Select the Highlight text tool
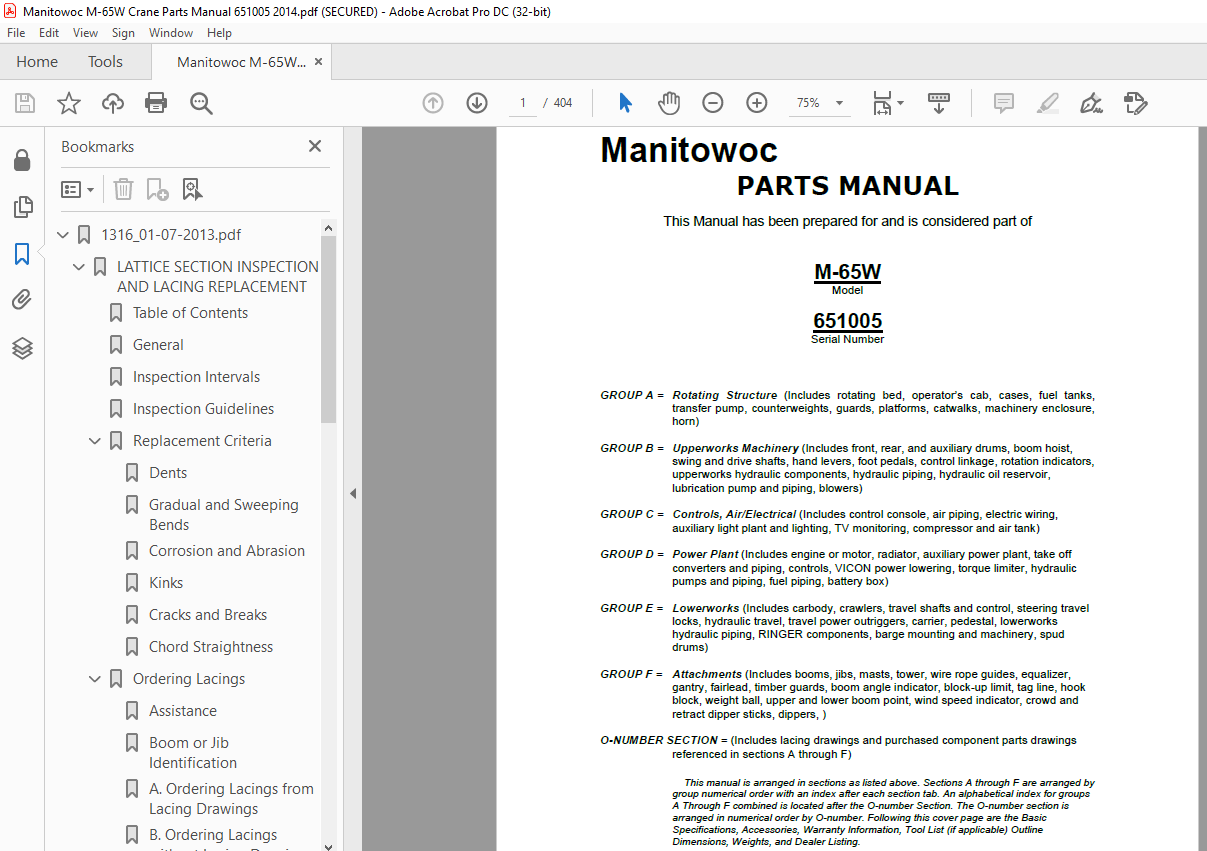Image resolution: width=1207 pixels, height=851 pixels. 1048,103
